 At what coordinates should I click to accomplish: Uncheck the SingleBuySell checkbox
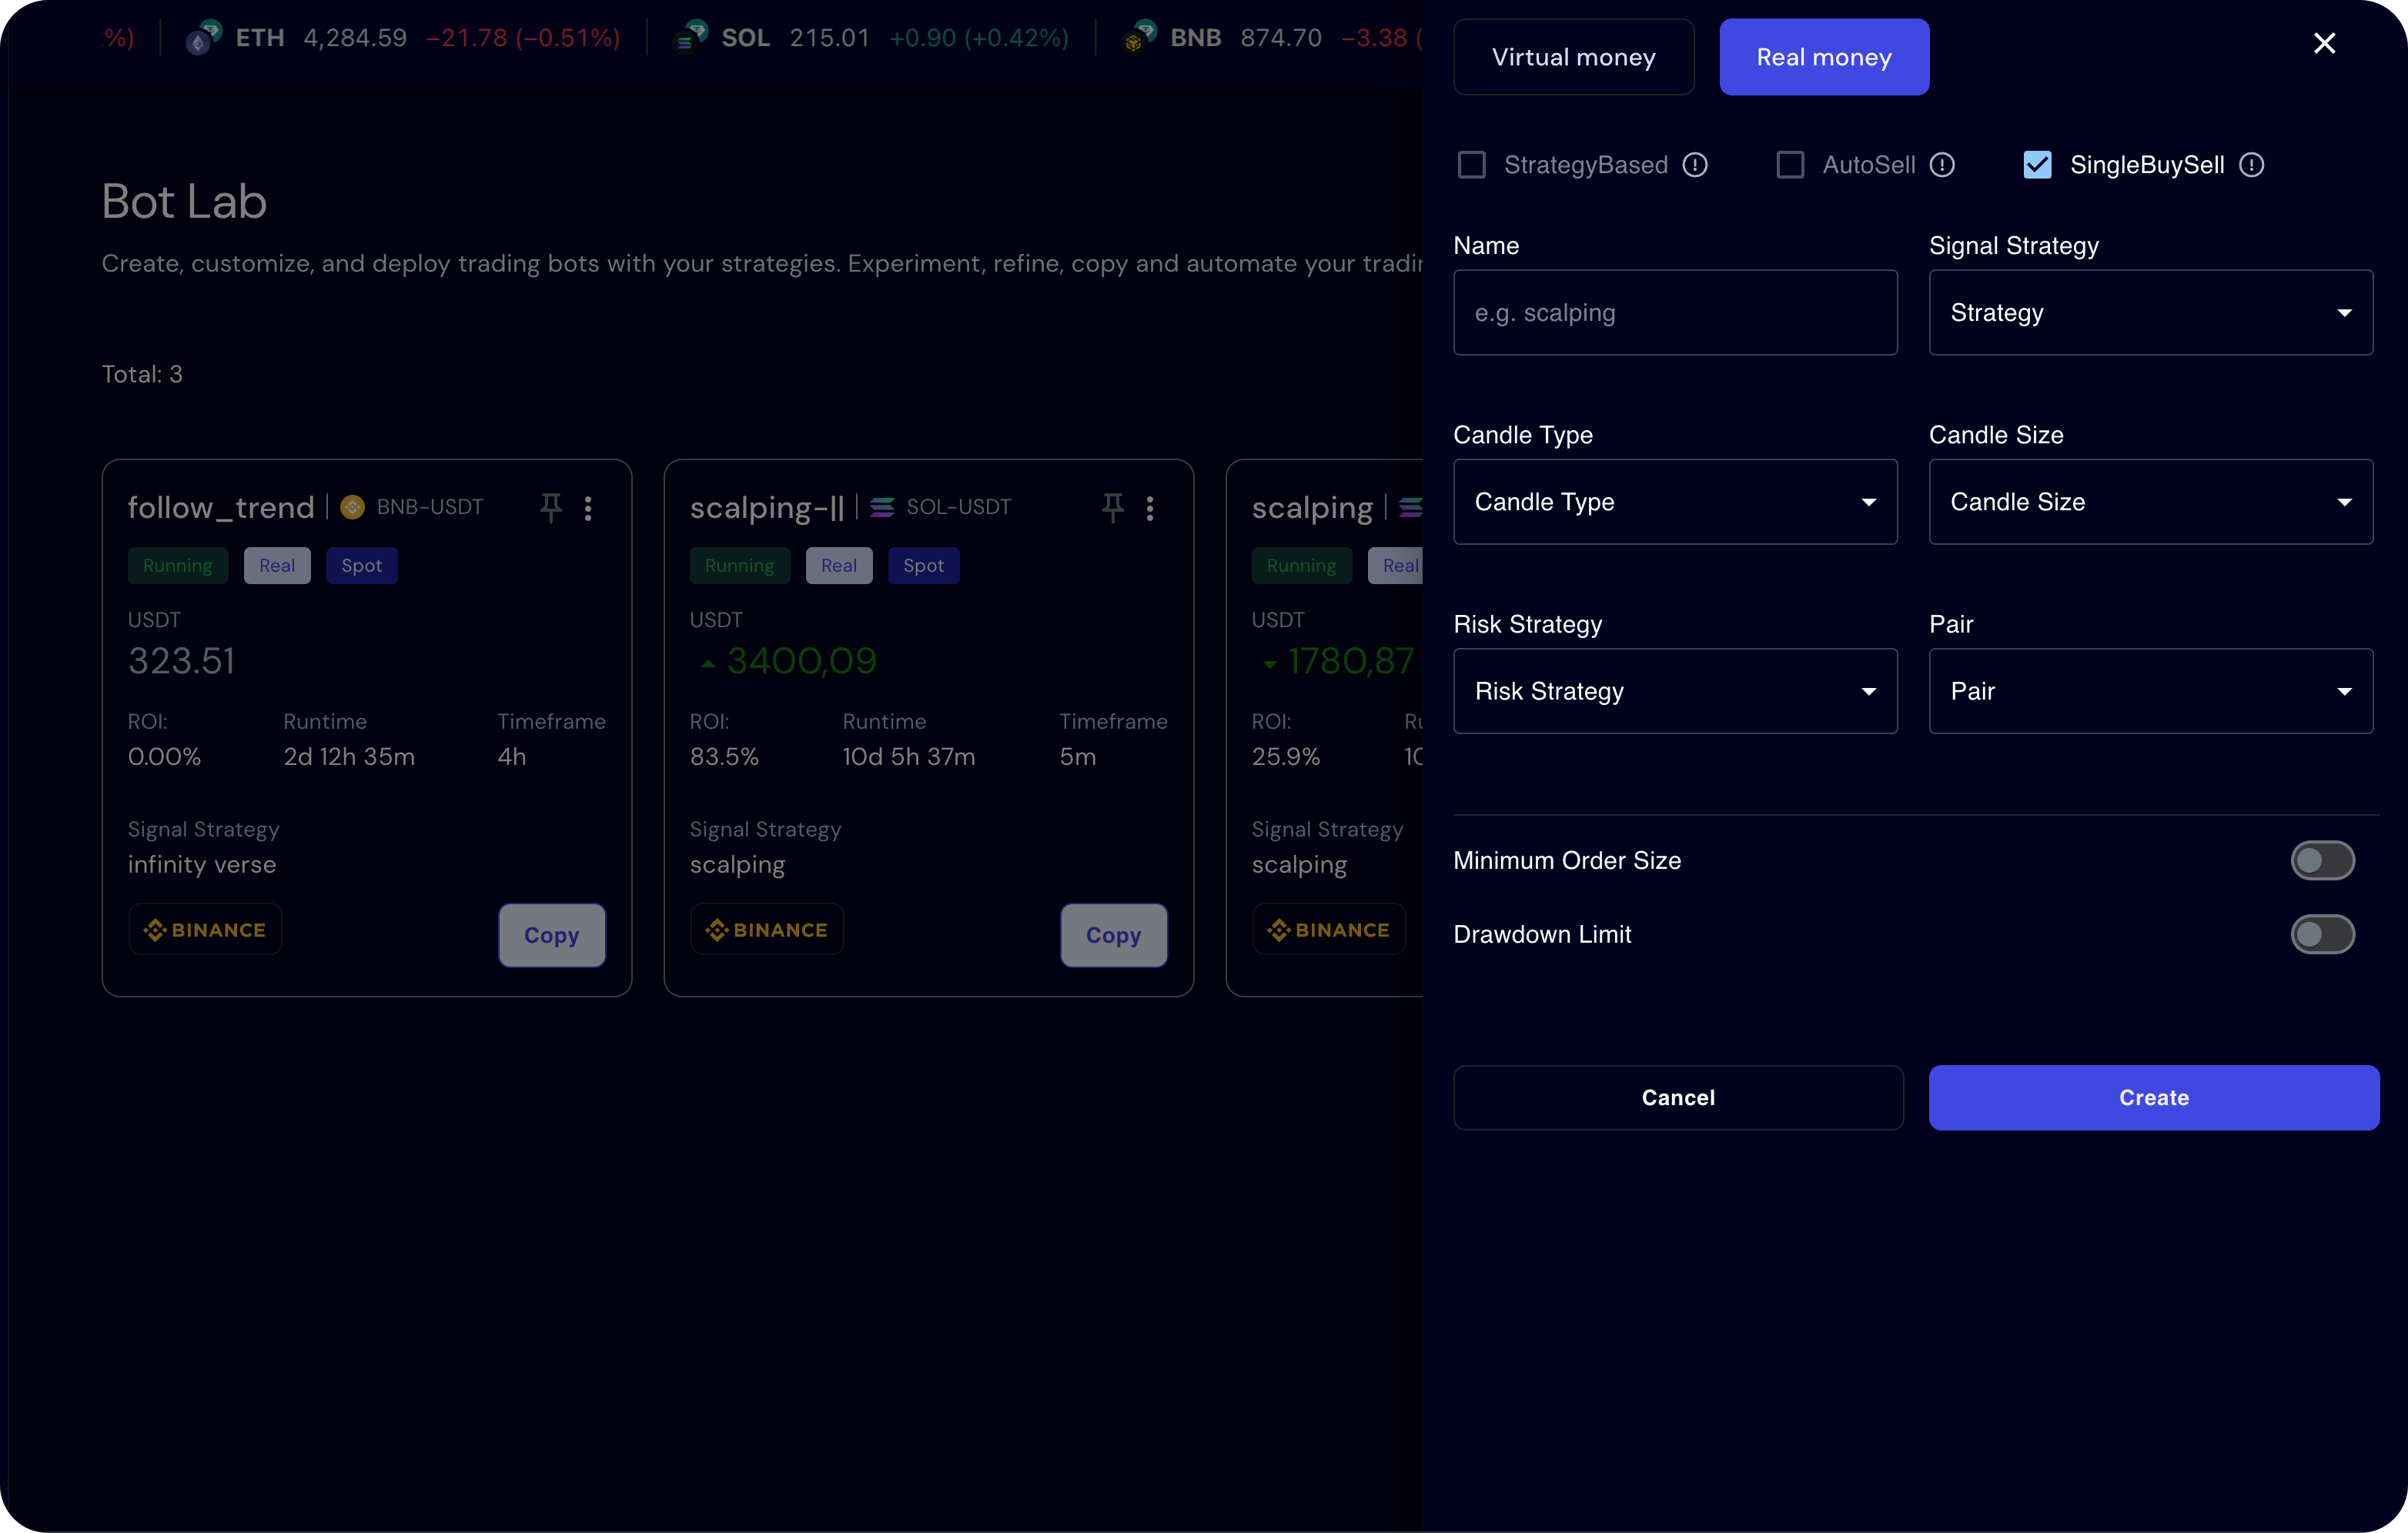click(x=2037, y=165)
